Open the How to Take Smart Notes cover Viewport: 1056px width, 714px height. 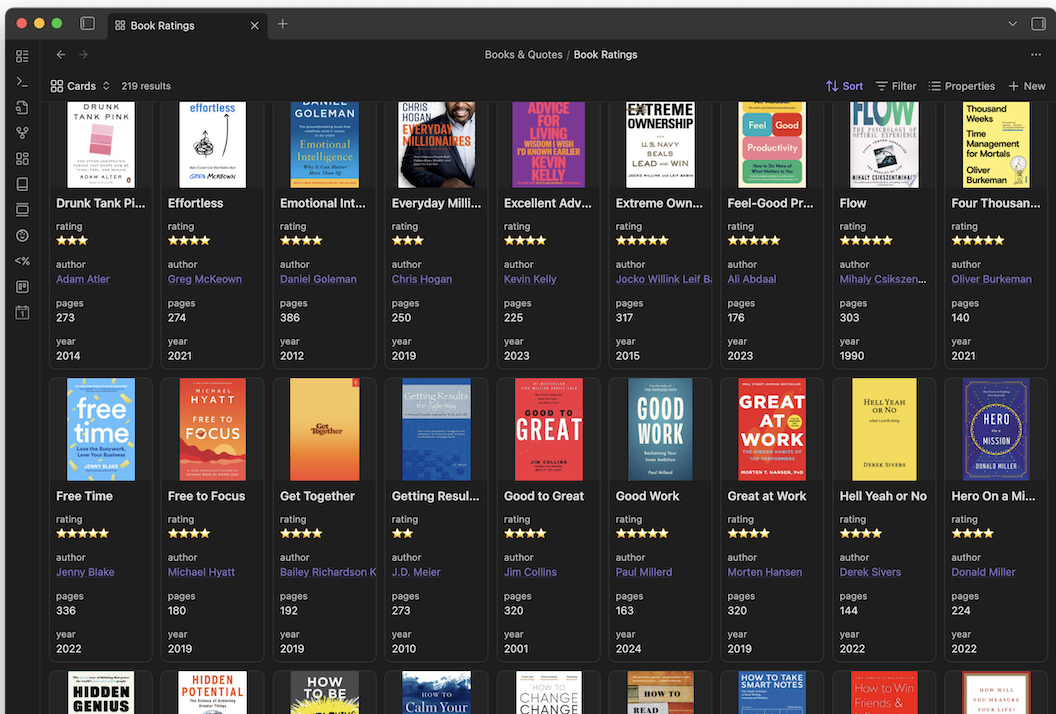(x=772, y=692)
